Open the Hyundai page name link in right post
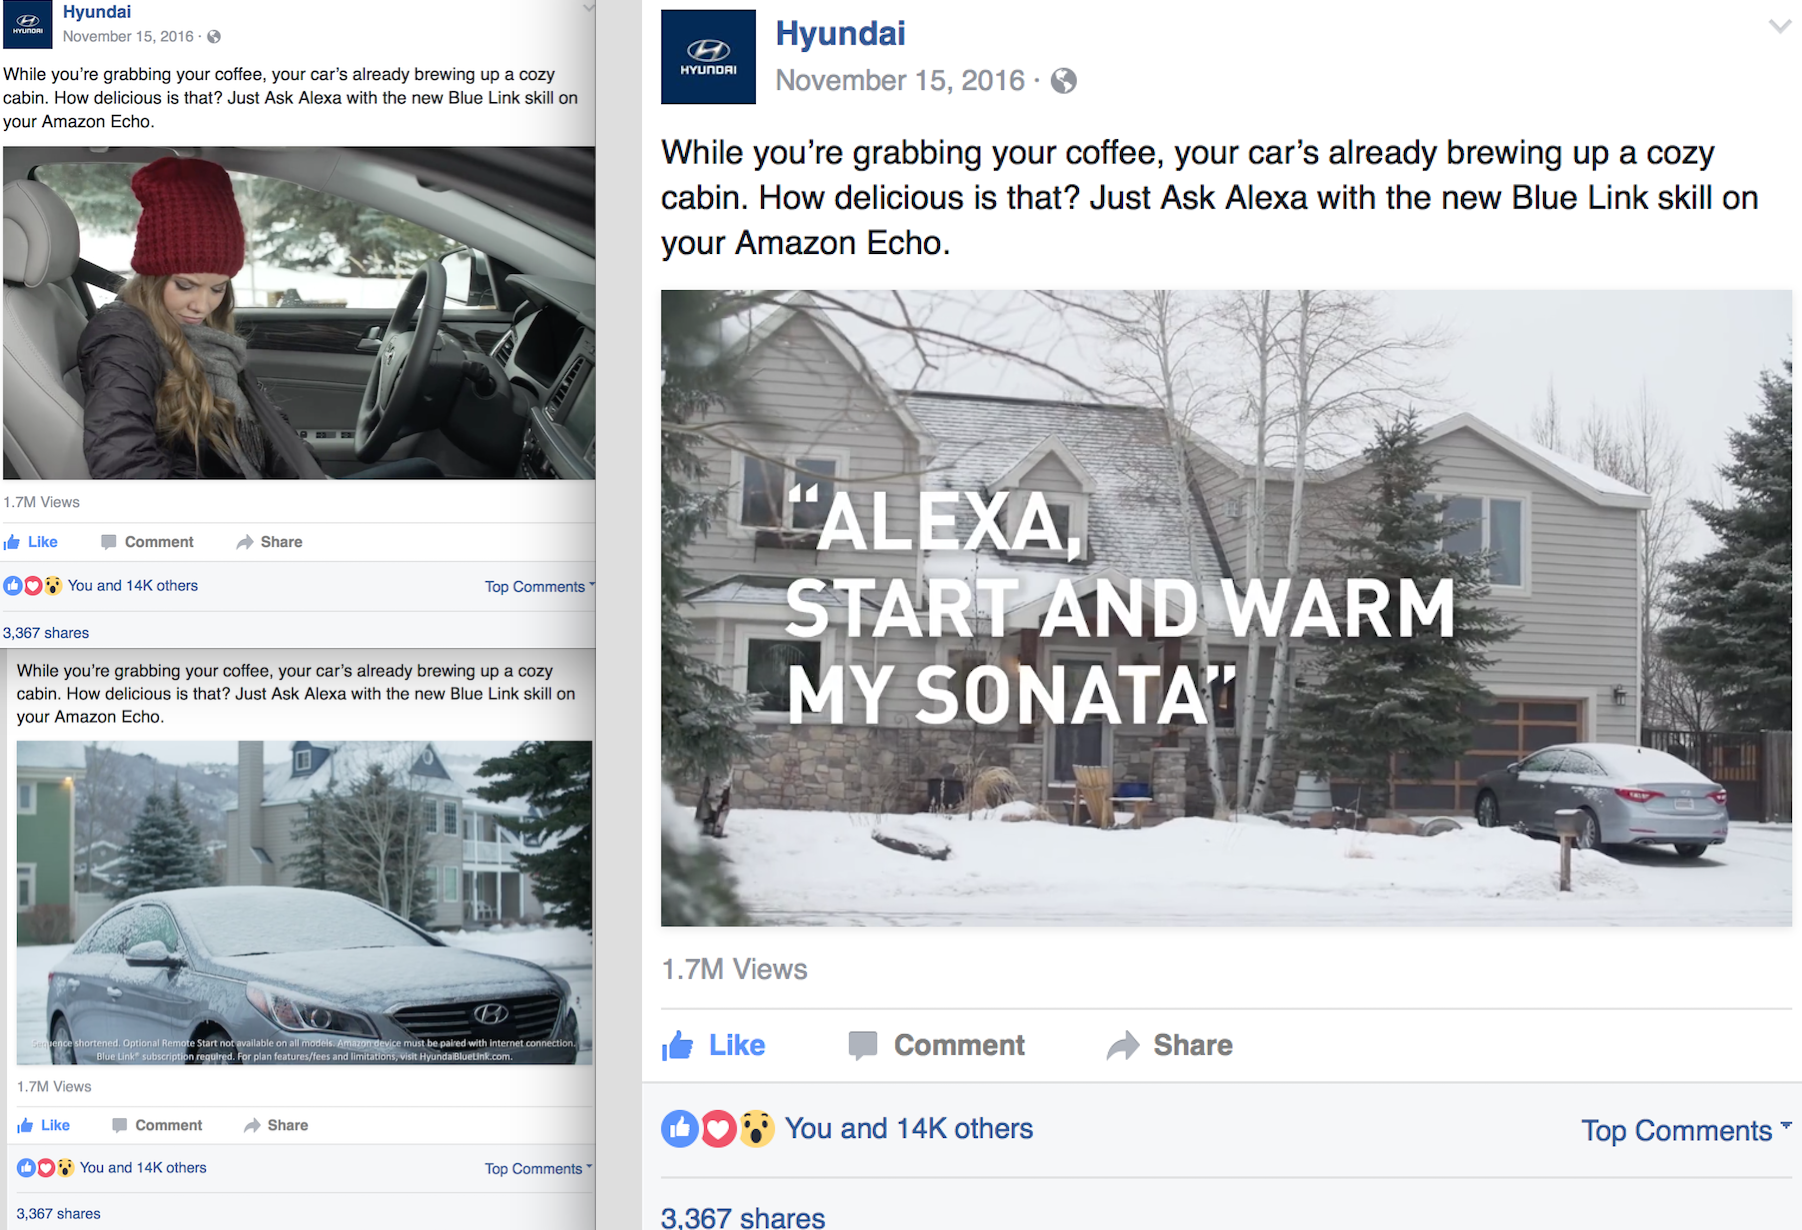1802x1230 pixels. tap(840, 34)
